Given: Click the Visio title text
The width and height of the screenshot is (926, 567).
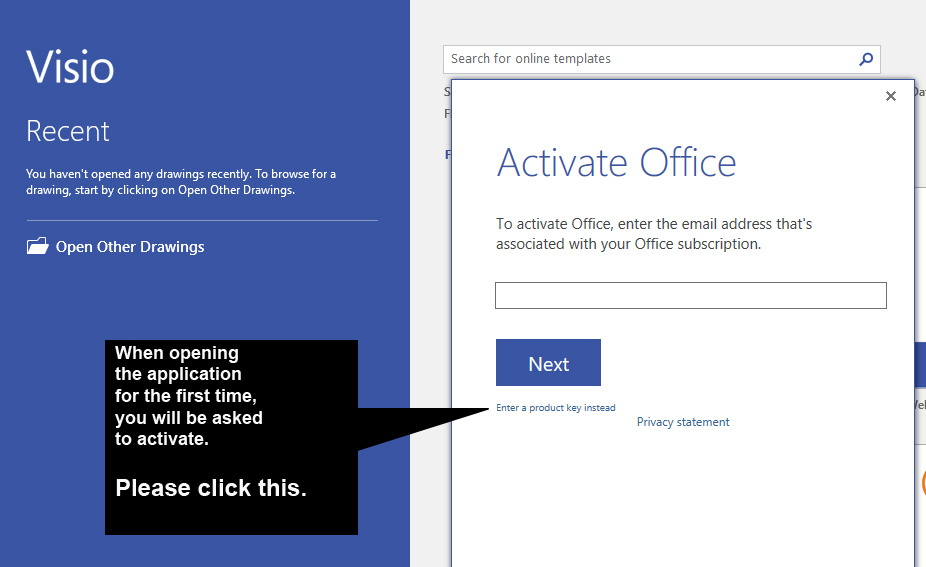Looking at the screenshot, I should 70,67.
